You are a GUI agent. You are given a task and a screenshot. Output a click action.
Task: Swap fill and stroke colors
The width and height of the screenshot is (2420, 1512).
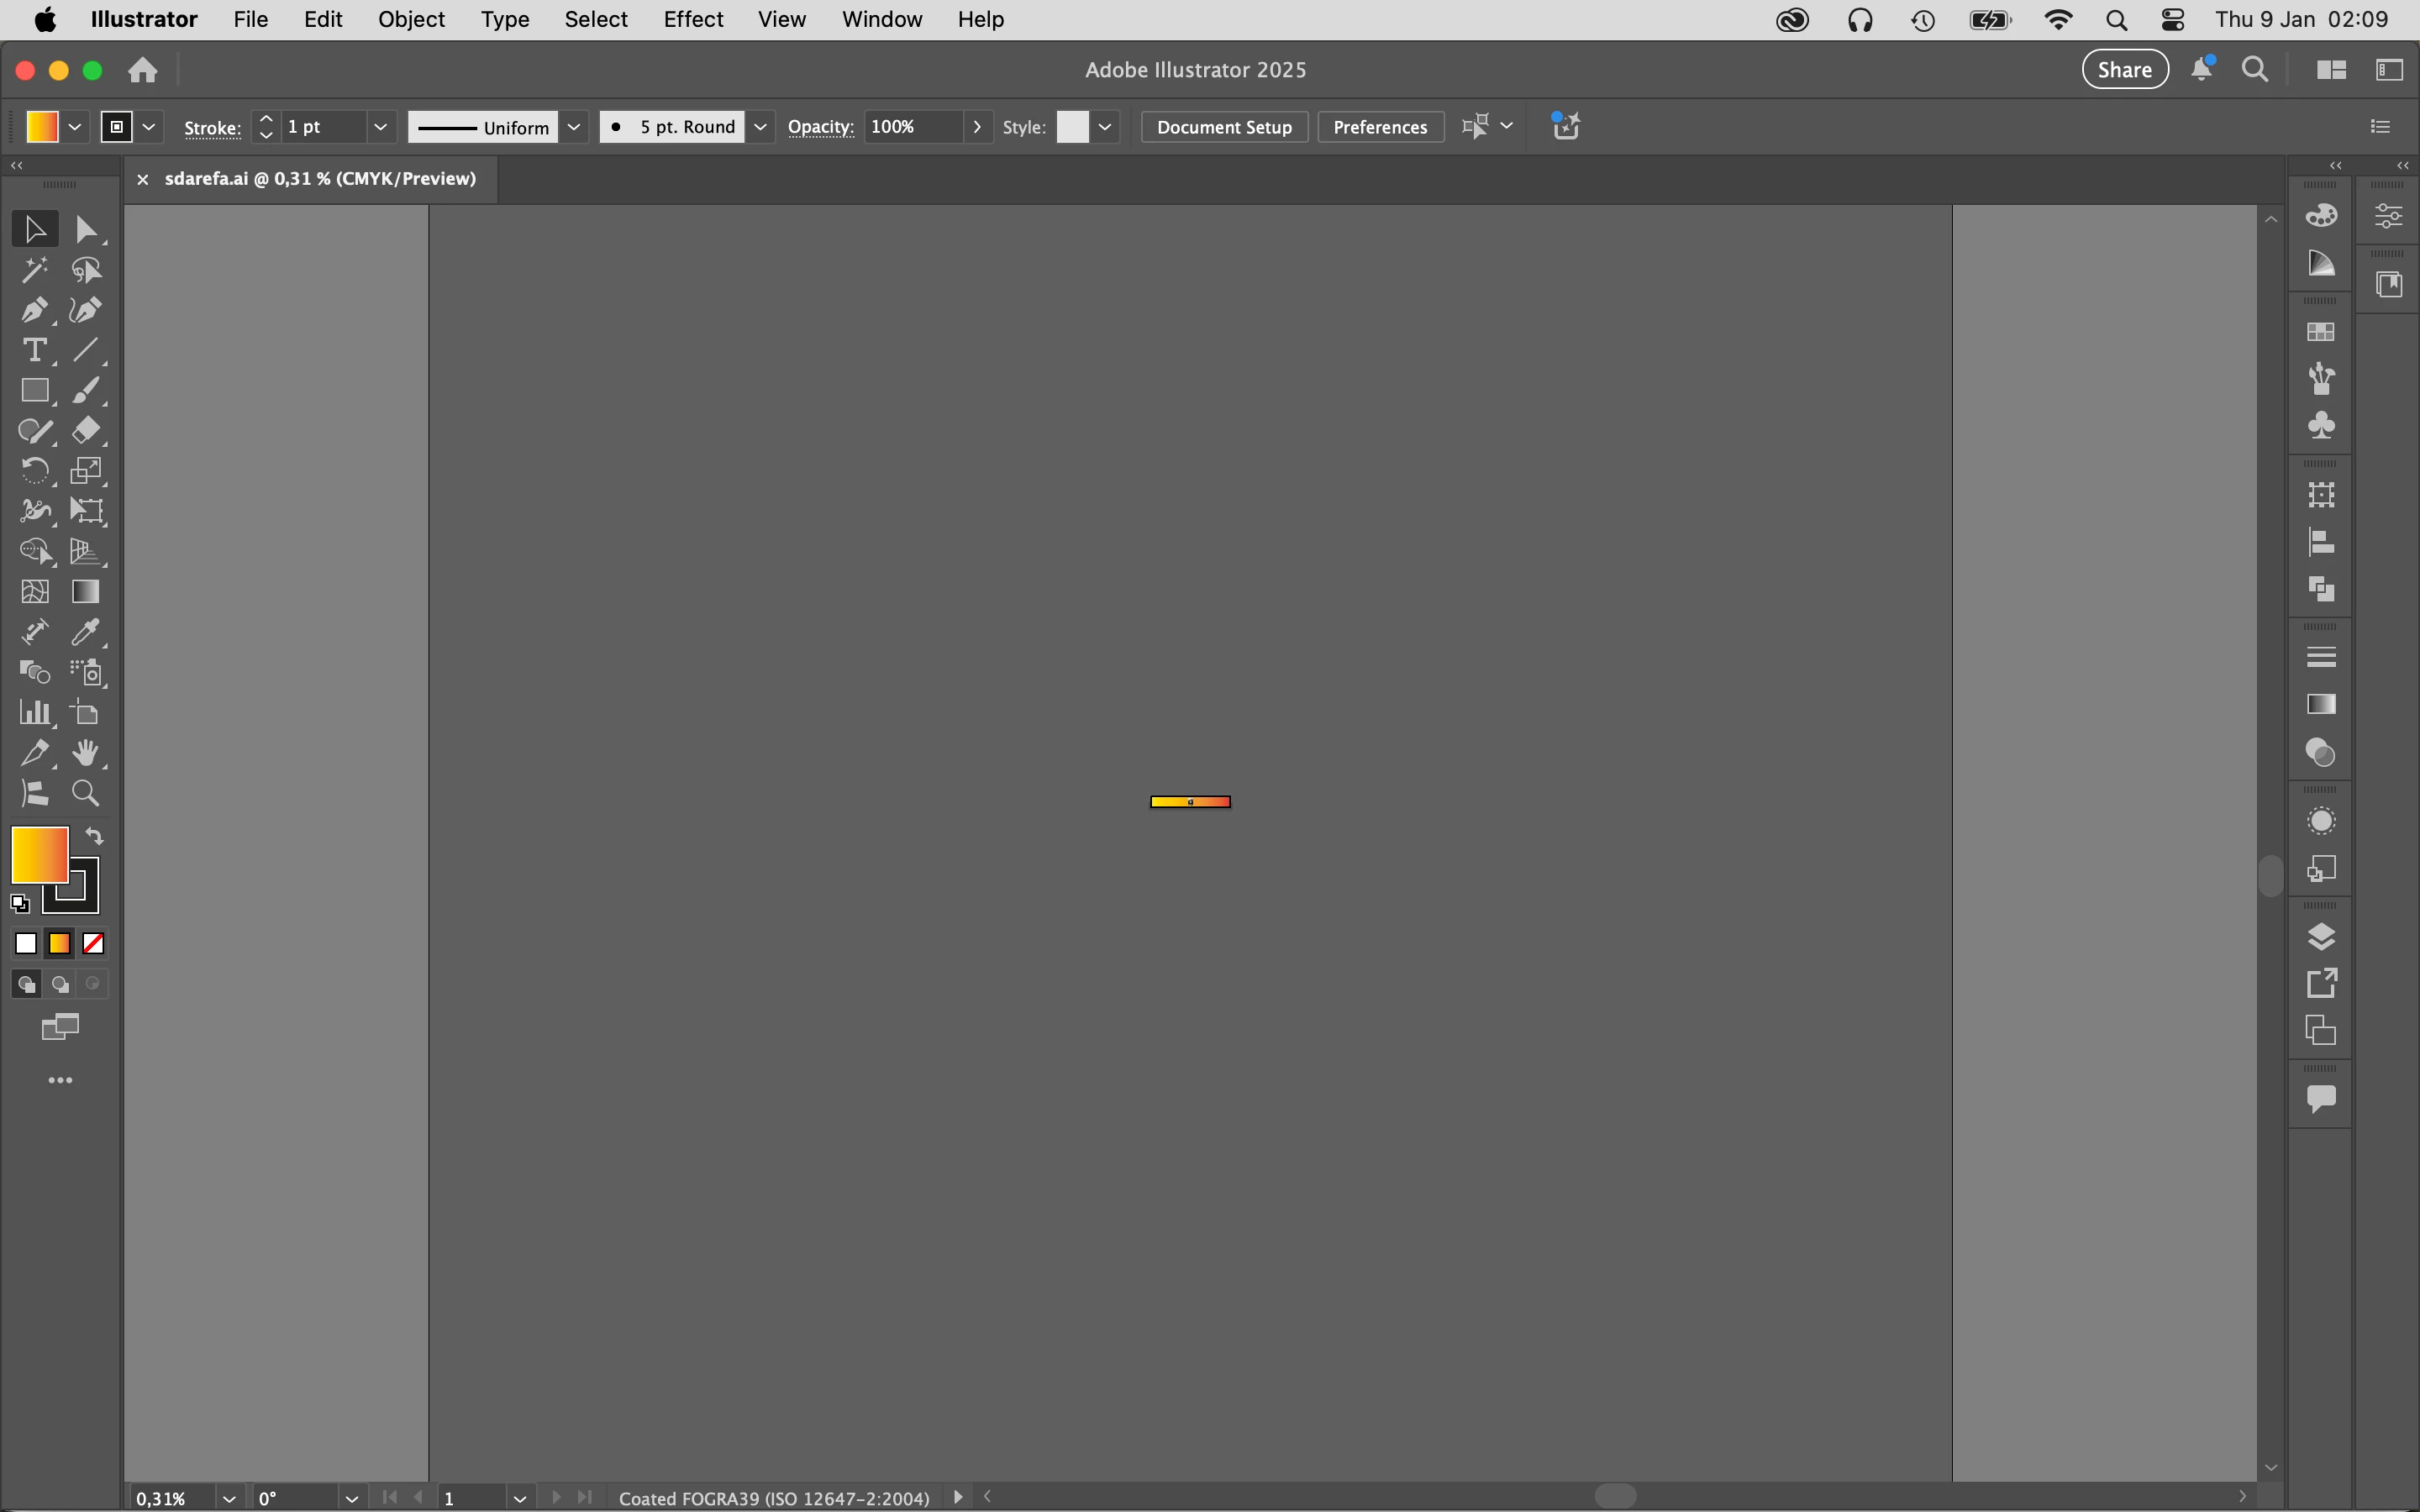pyautogui.click(x=94, y=836)
